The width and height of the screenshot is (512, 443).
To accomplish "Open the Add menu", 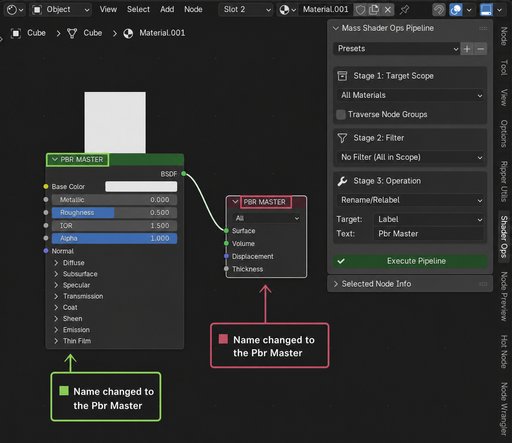I will [167, 9].
